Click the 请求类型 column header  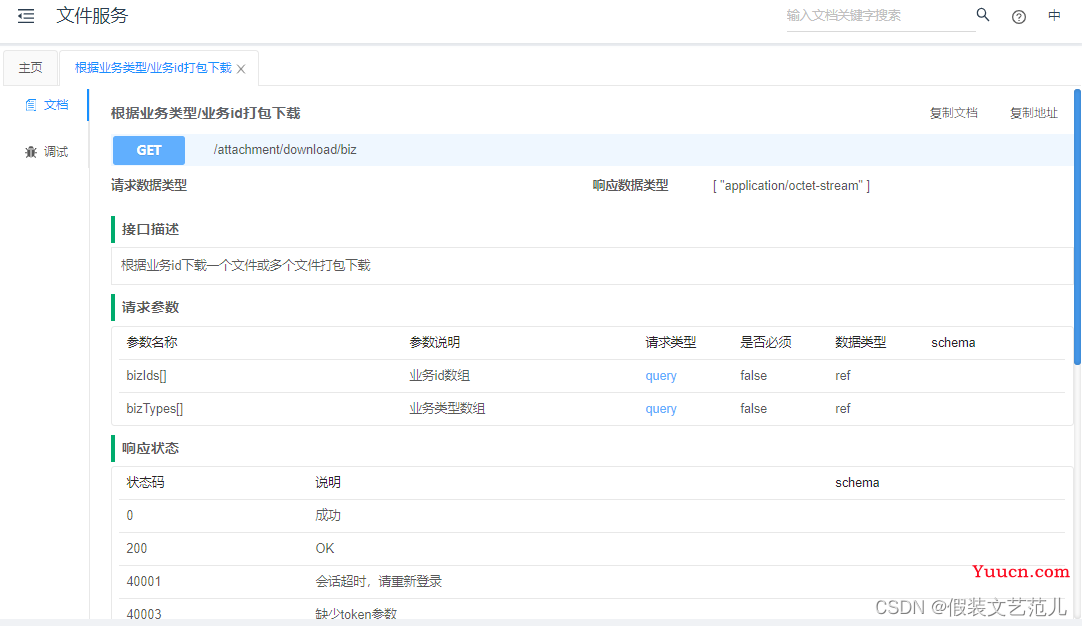671,342
